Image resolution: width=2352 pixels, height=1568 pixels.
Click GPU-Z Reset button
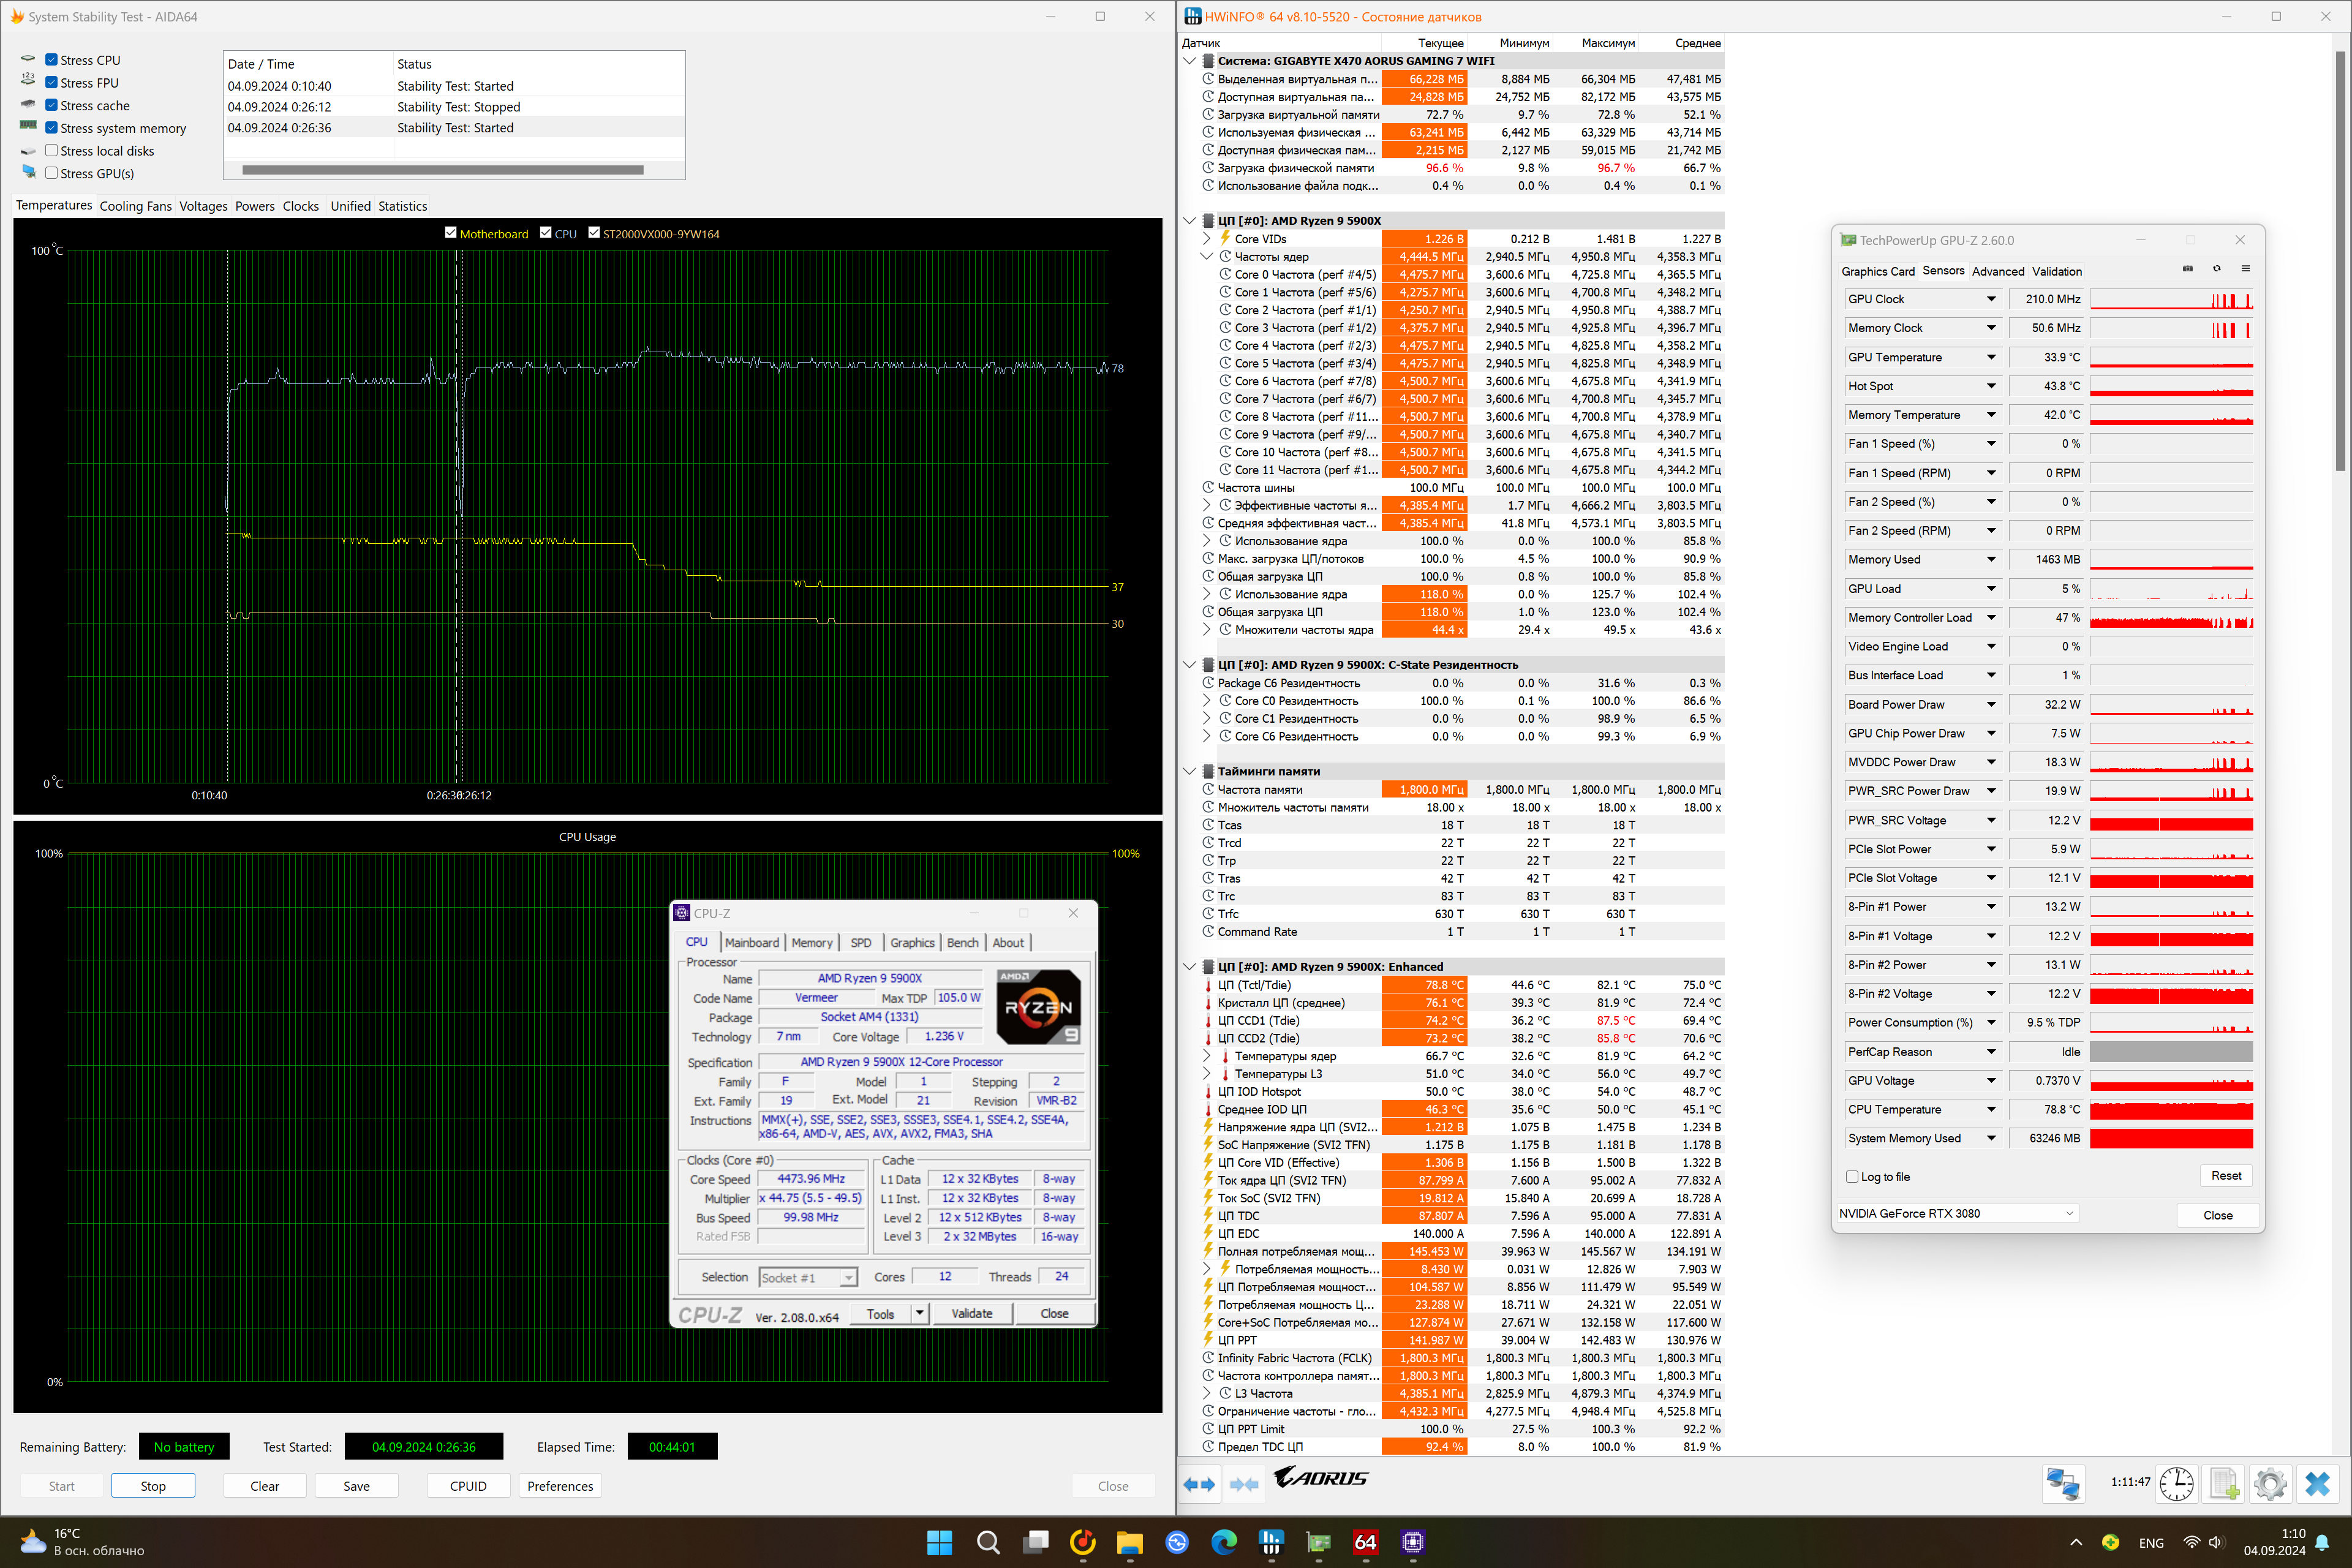click(2225, 1175)
